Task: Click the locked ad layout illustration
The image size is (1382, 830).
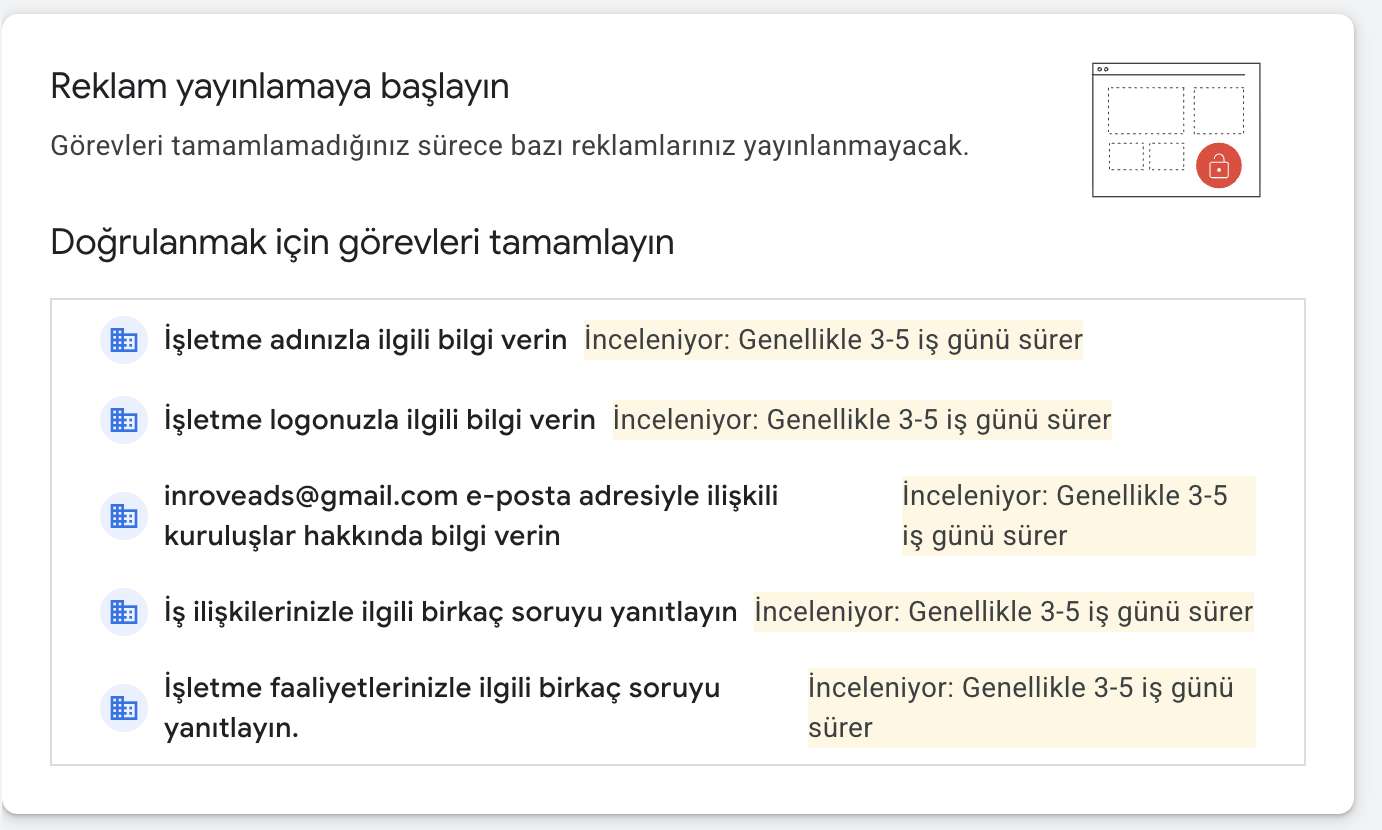Action: pyautogui.click(x=1176, y=130)
